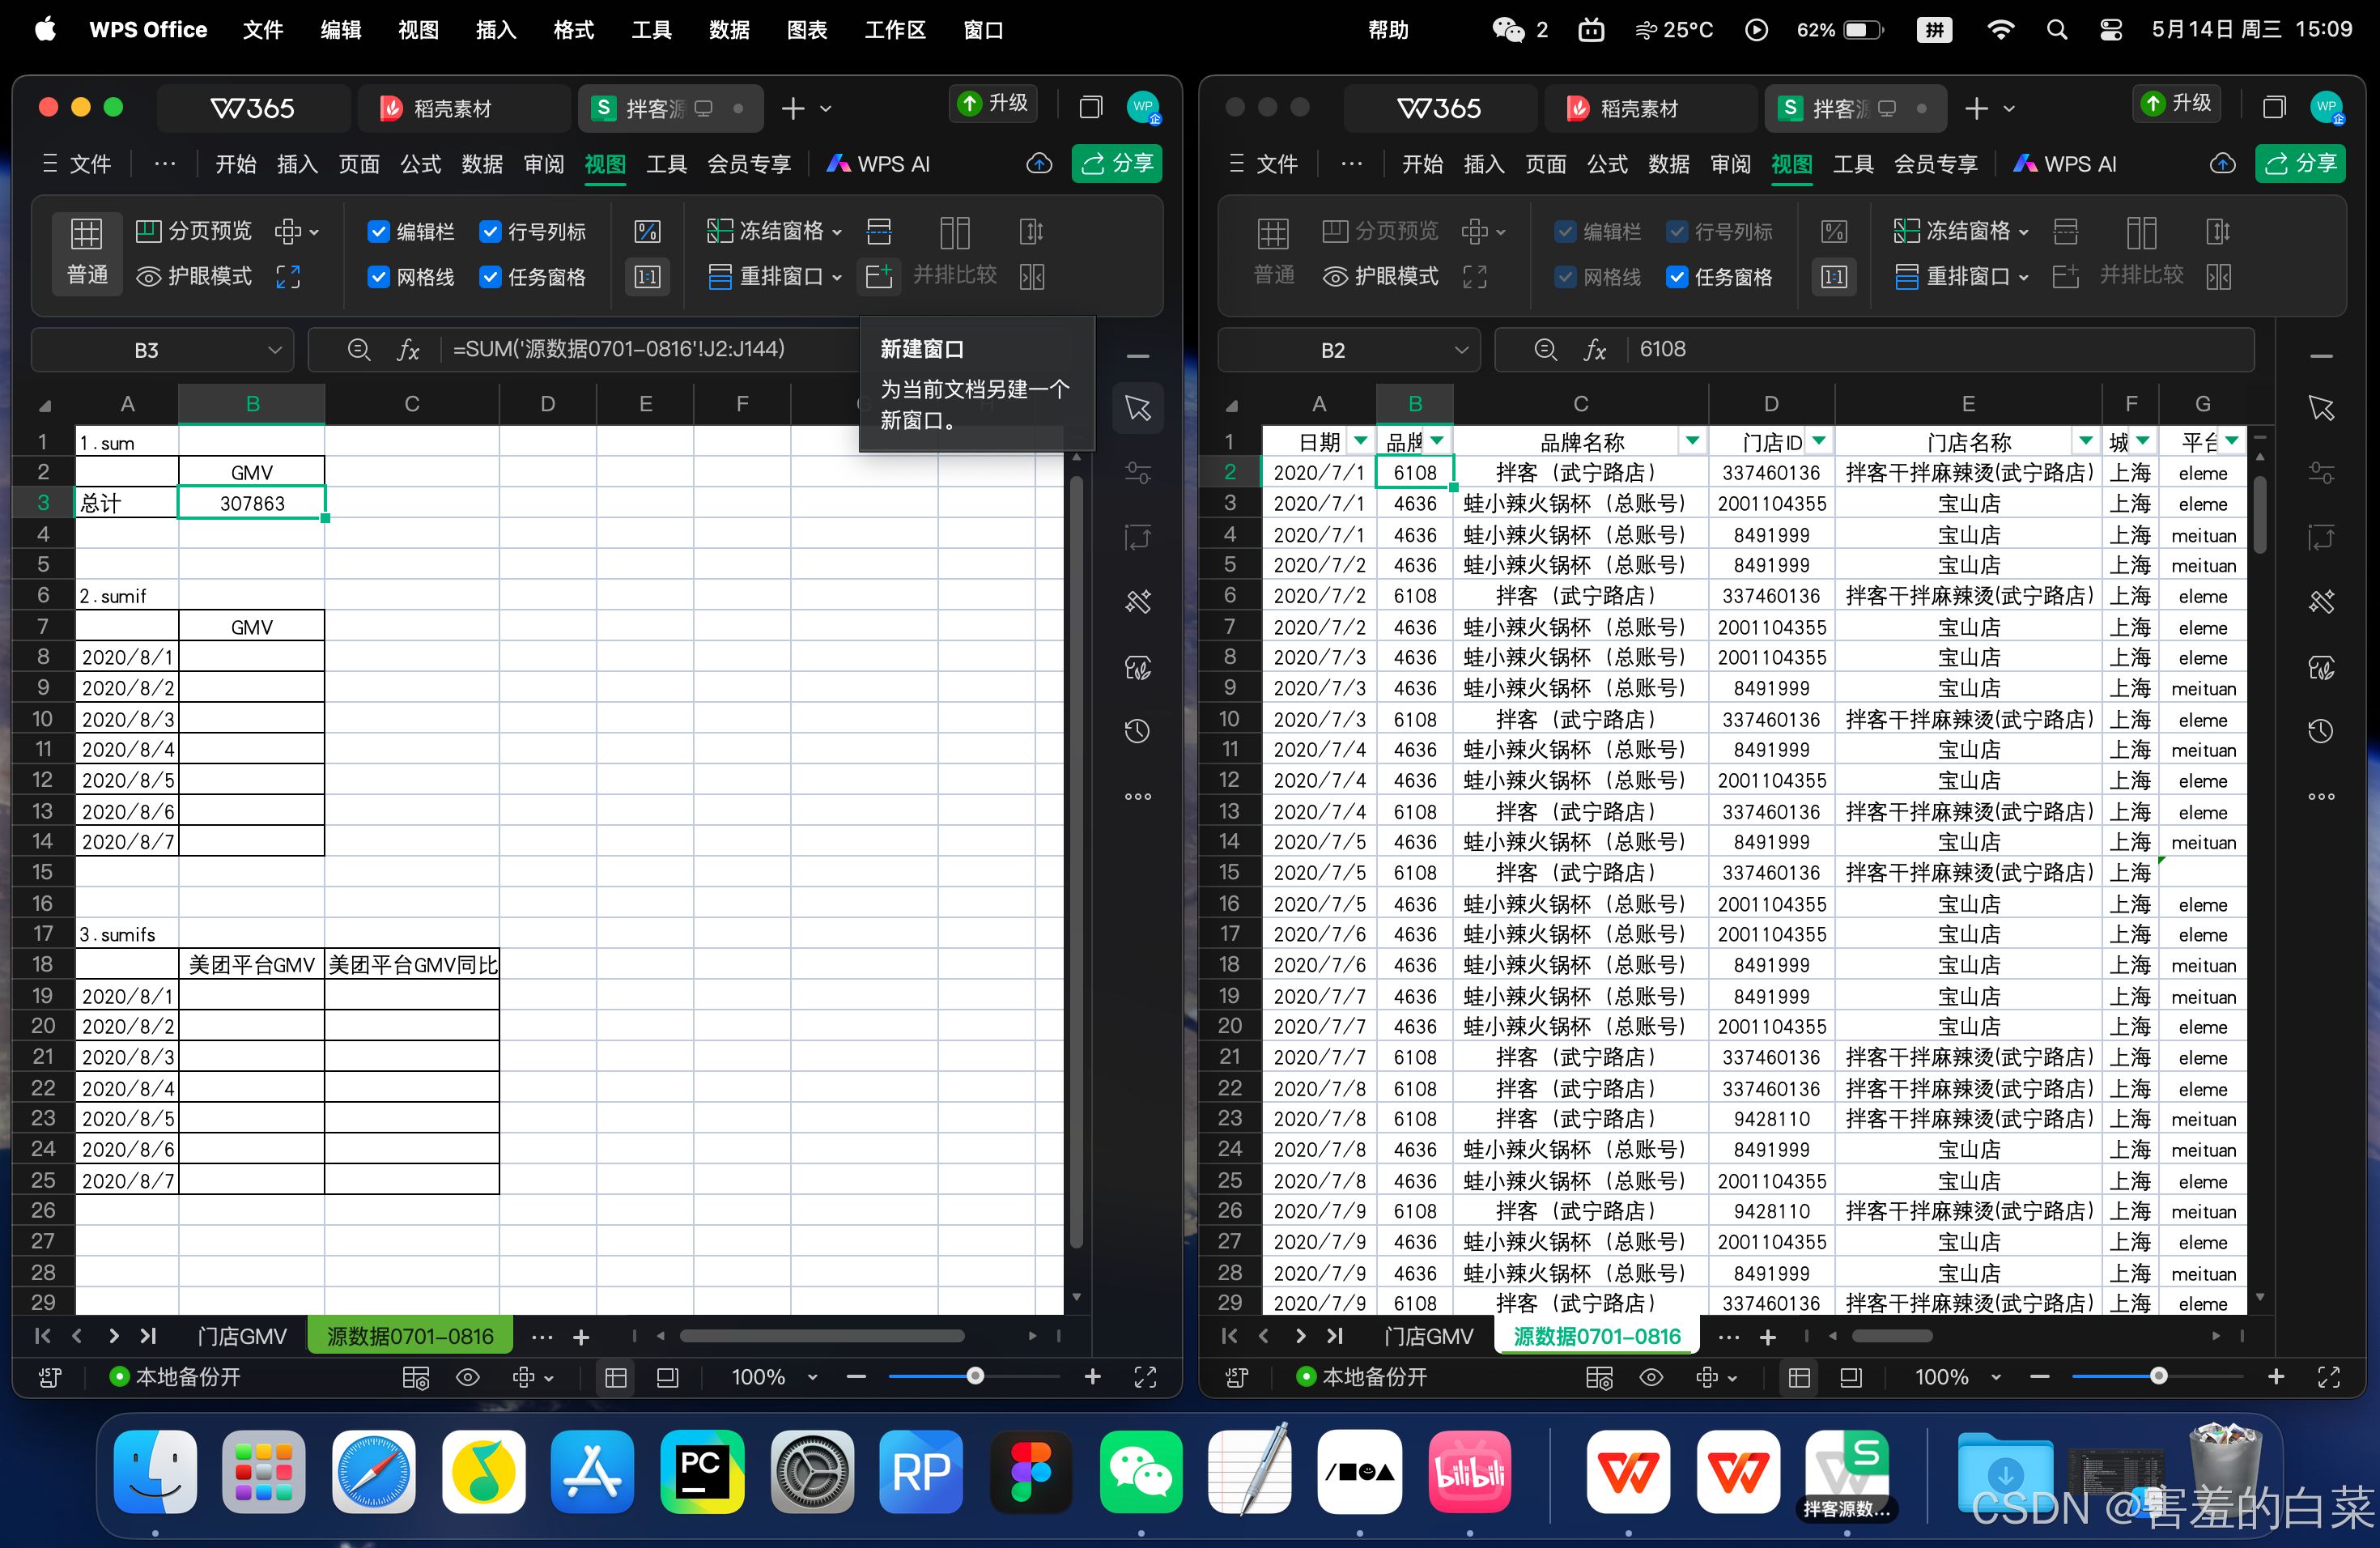Viewport: 2380px width, 1548px height.
Task: Click the 升级 upgrade button in right window
Action: click(x=2177, y=103)
